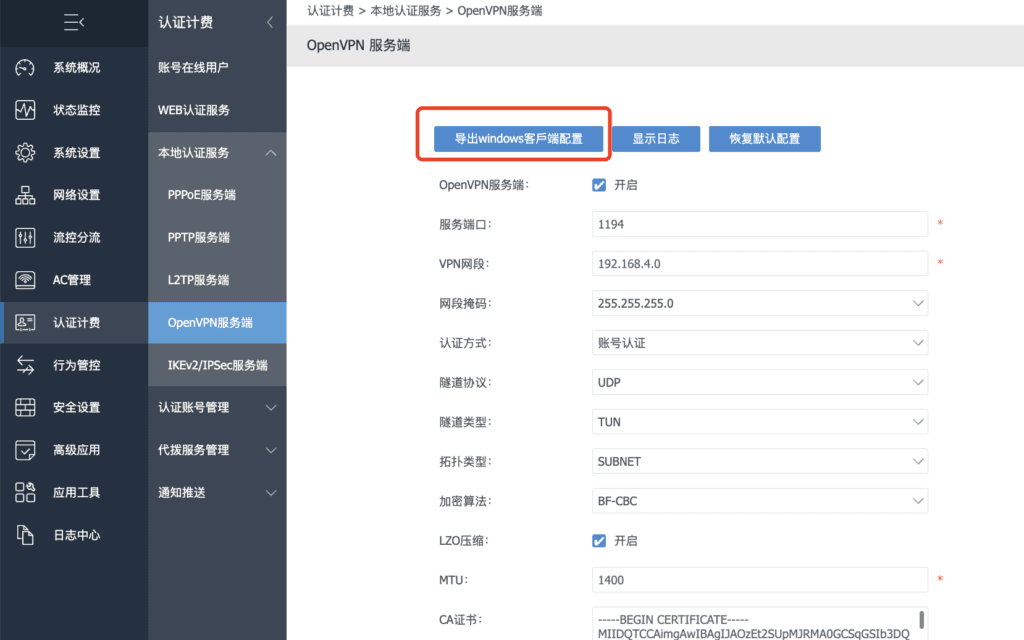
Task: Open 系统设置 via its gear icon
Action: point(26,153)
